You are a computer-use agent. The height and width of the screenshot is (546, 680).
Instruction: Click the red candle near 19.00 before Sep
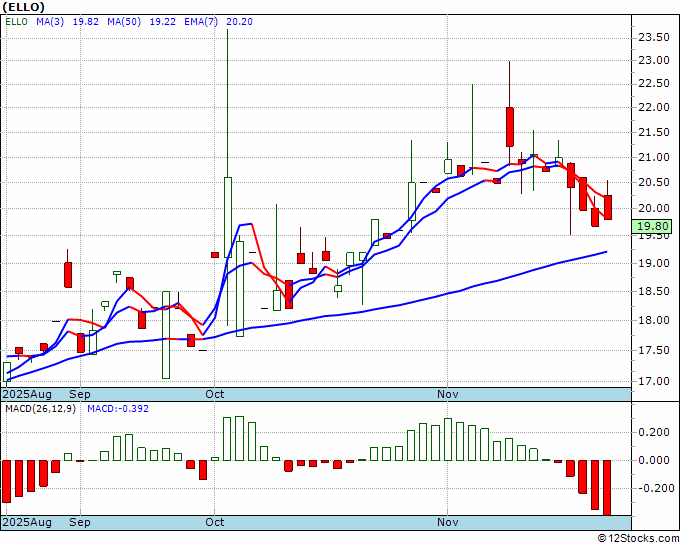(68, 275)
